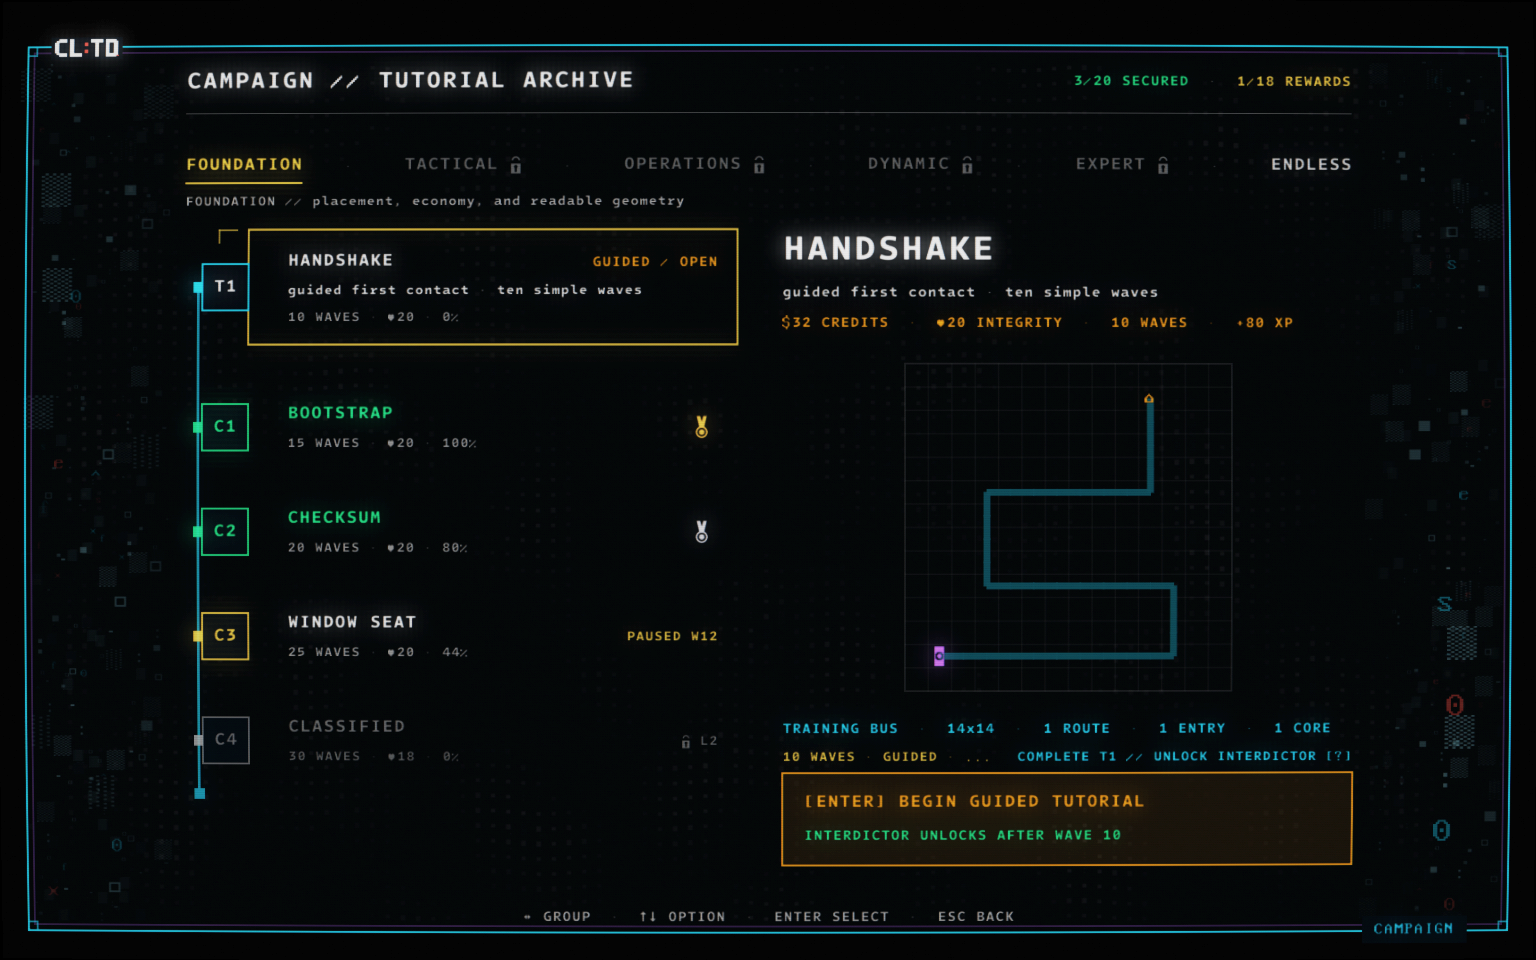The height and width of the screenshot is (960, 1536).
Task: Click the $32 CREDITS value
Action: [x=835, y=322]
